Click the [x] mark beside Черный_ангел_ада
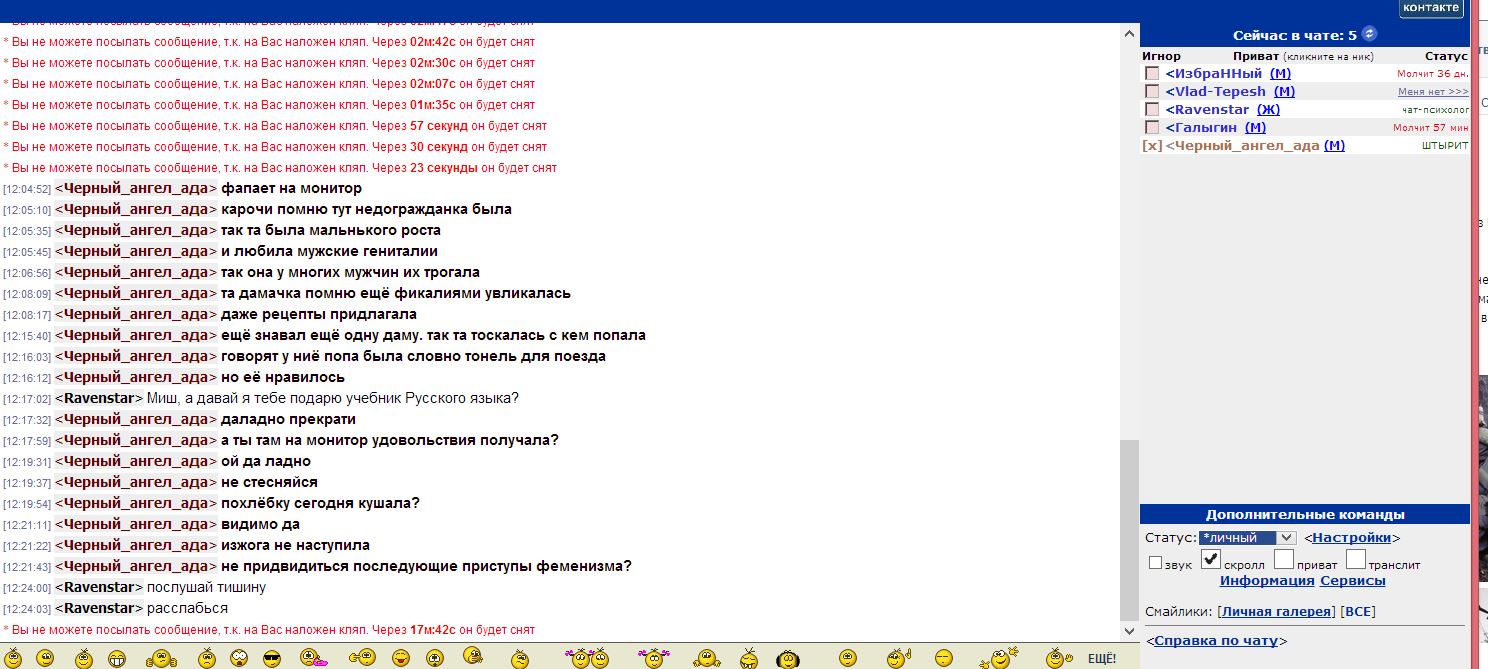 click(x=1152, y=146)
